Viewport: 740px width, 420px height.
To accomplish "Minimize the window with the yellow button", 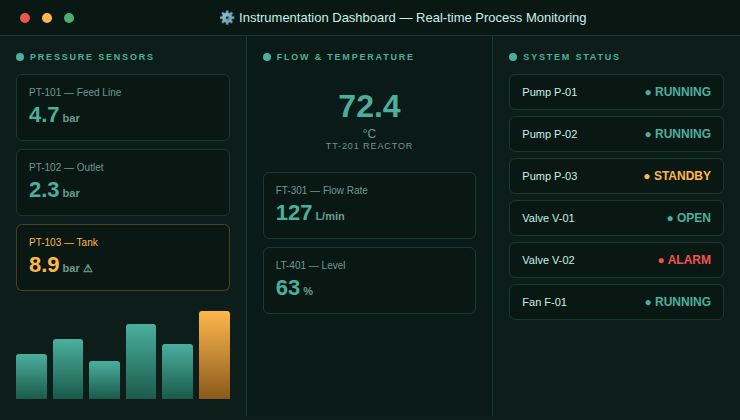I will [47, 18].
